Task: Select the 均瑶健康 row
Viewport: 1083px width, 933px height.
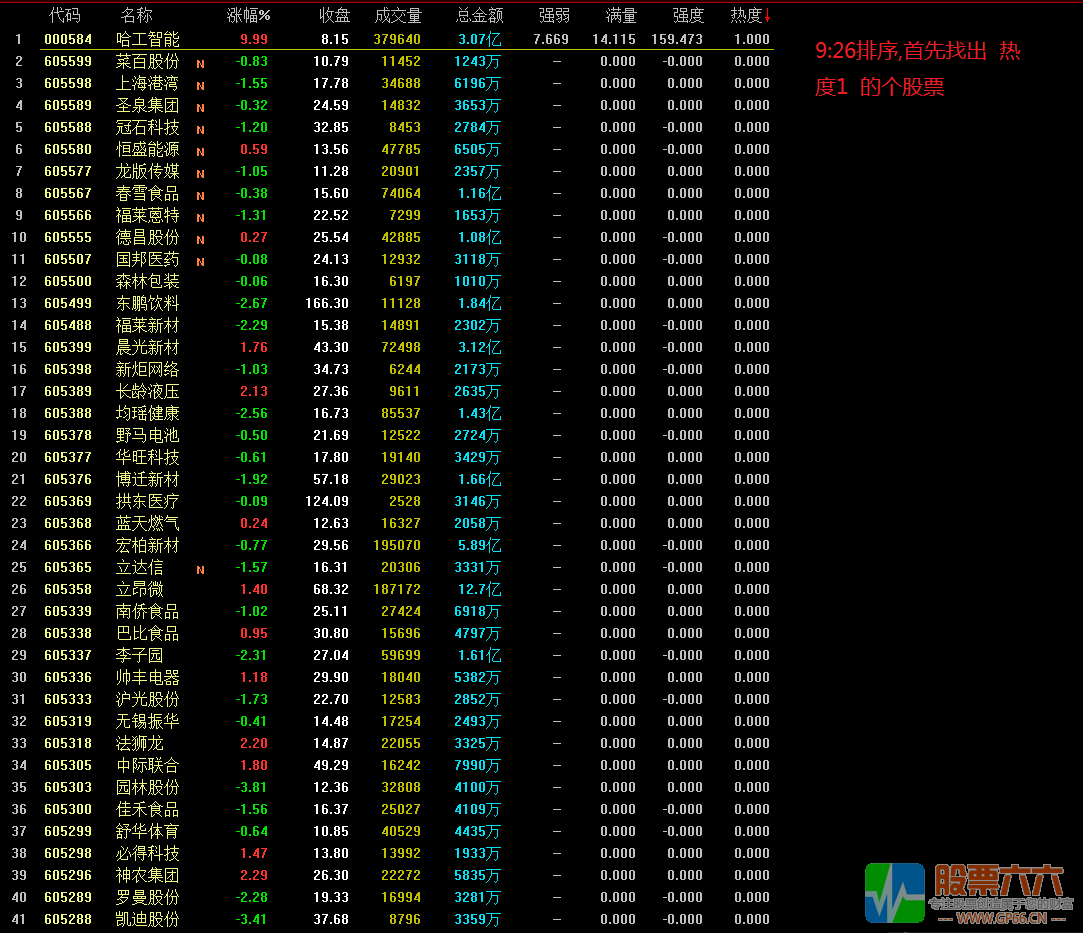Action: (x=391, y=413)
